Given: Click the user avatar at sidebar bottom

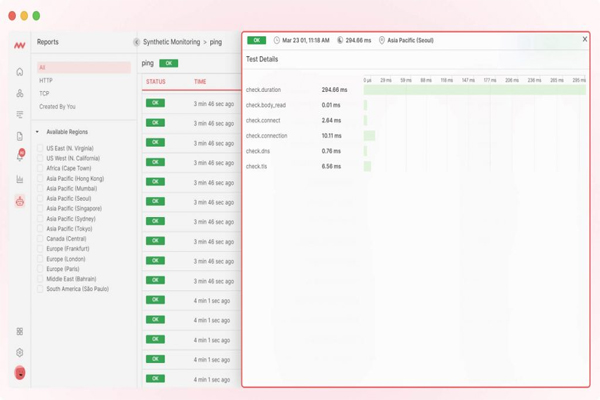Looking at the screenshot, I should point(20,373).
